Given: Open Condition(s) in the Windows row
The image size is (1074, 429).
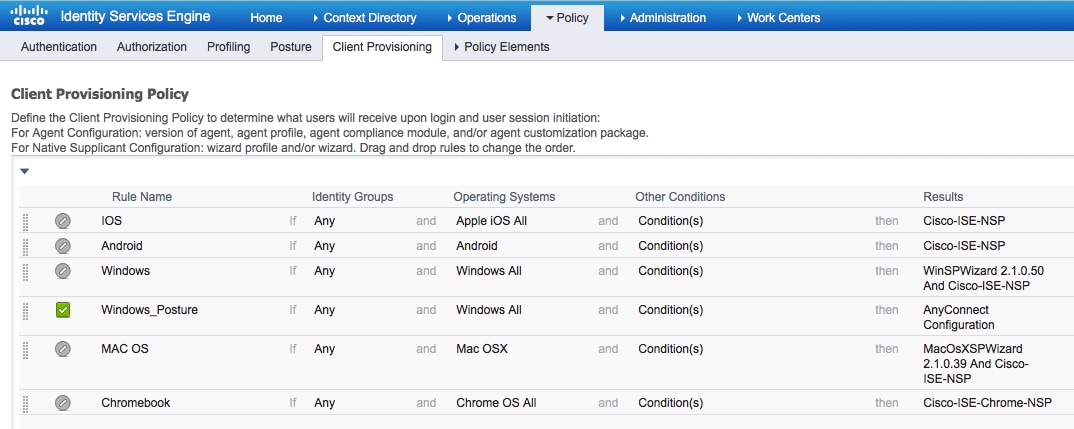Looking at the screenshot, I should pyautogui.click(x=671, y=271).
